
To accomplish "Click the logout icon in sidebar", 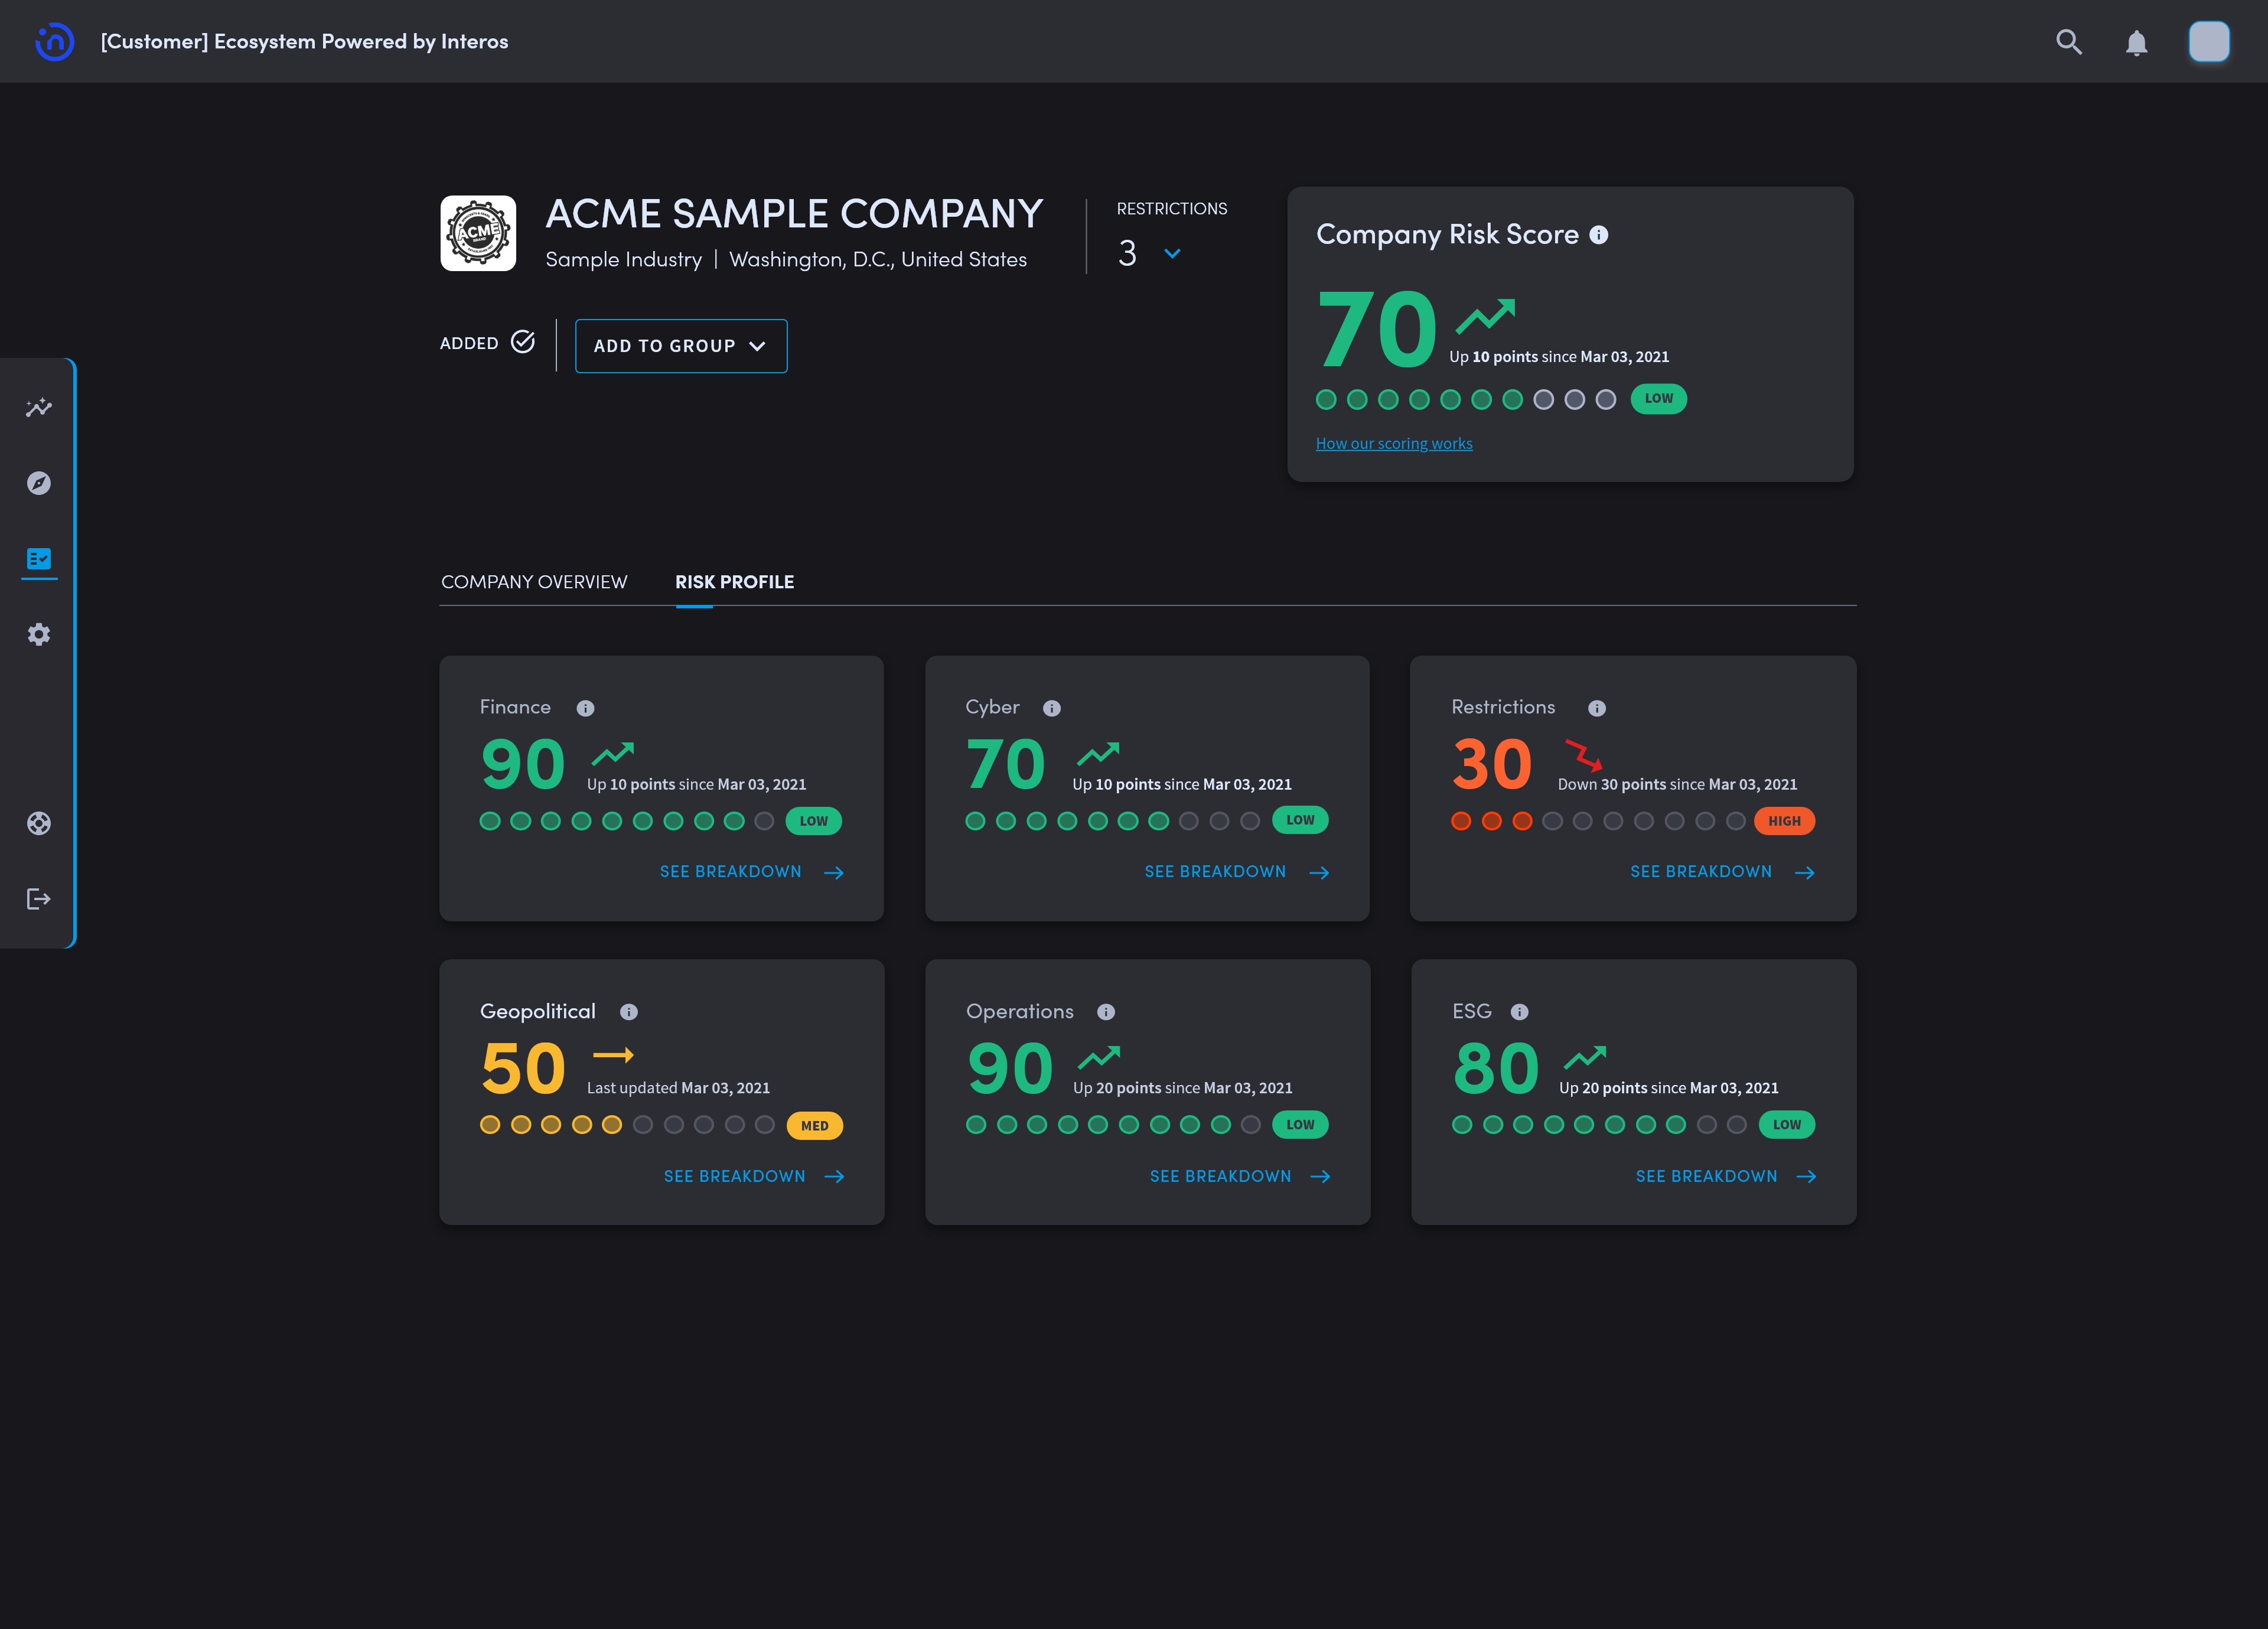I will pos(39,899).
